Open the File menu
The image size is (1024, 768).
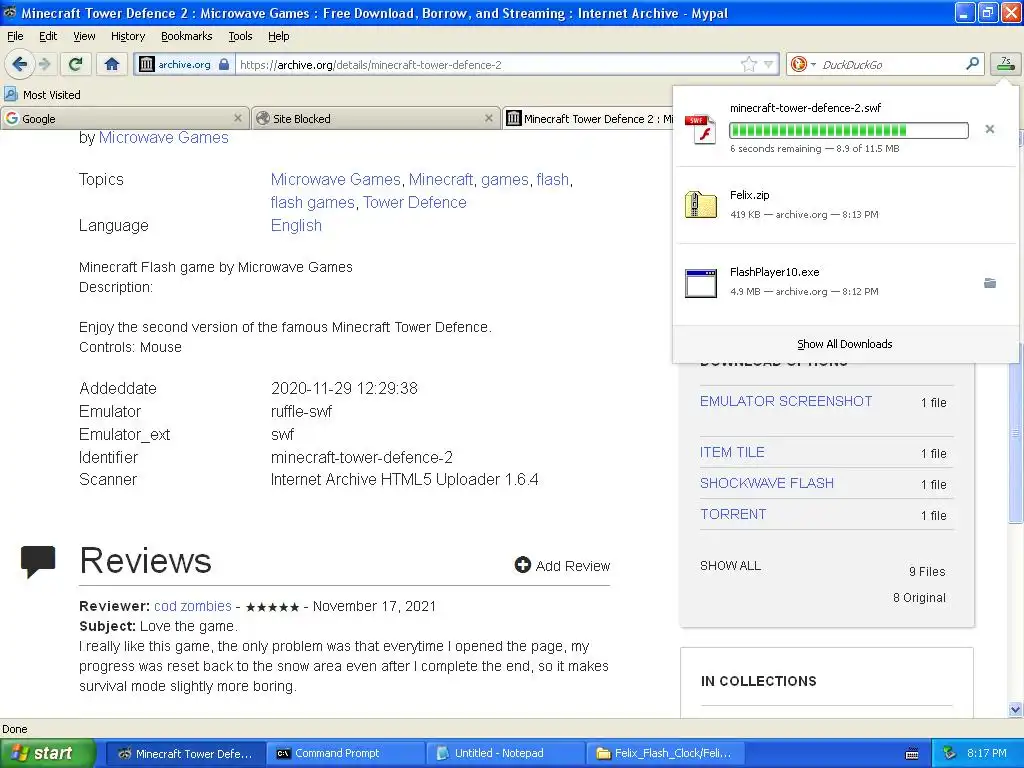tap(15, 36)
